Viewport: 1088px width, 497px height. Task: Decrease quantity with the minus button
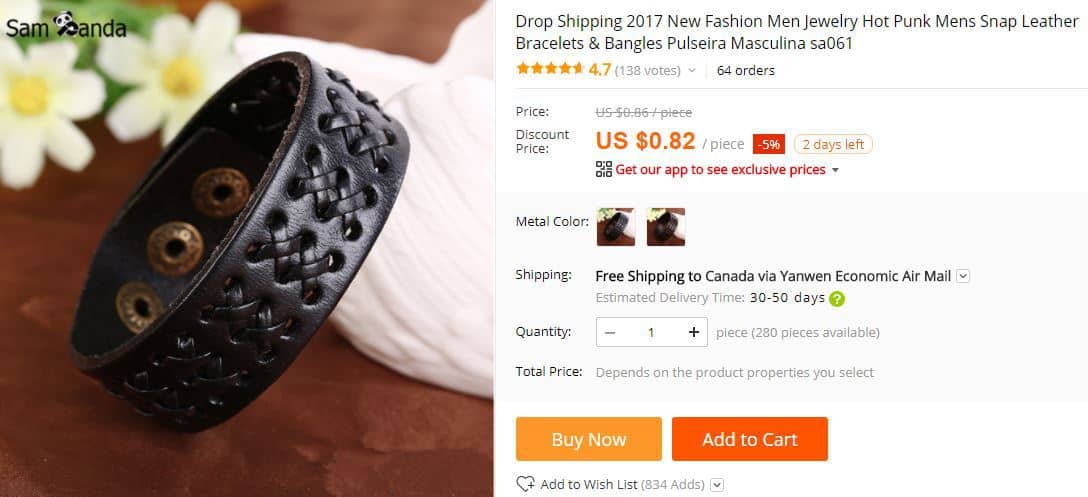coord(610,332)
